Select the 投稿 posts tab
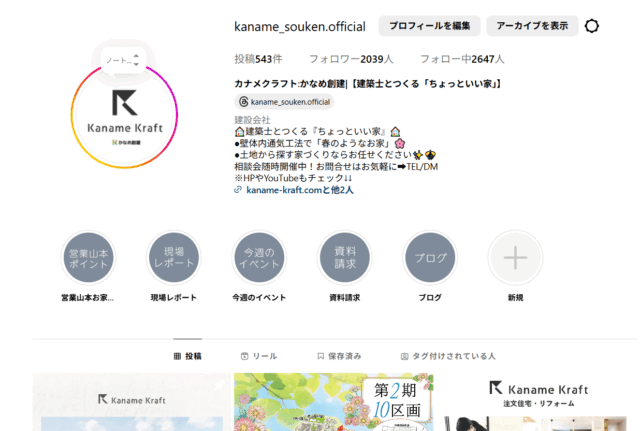The image size is (640, 431). click(x=188, y=356)
